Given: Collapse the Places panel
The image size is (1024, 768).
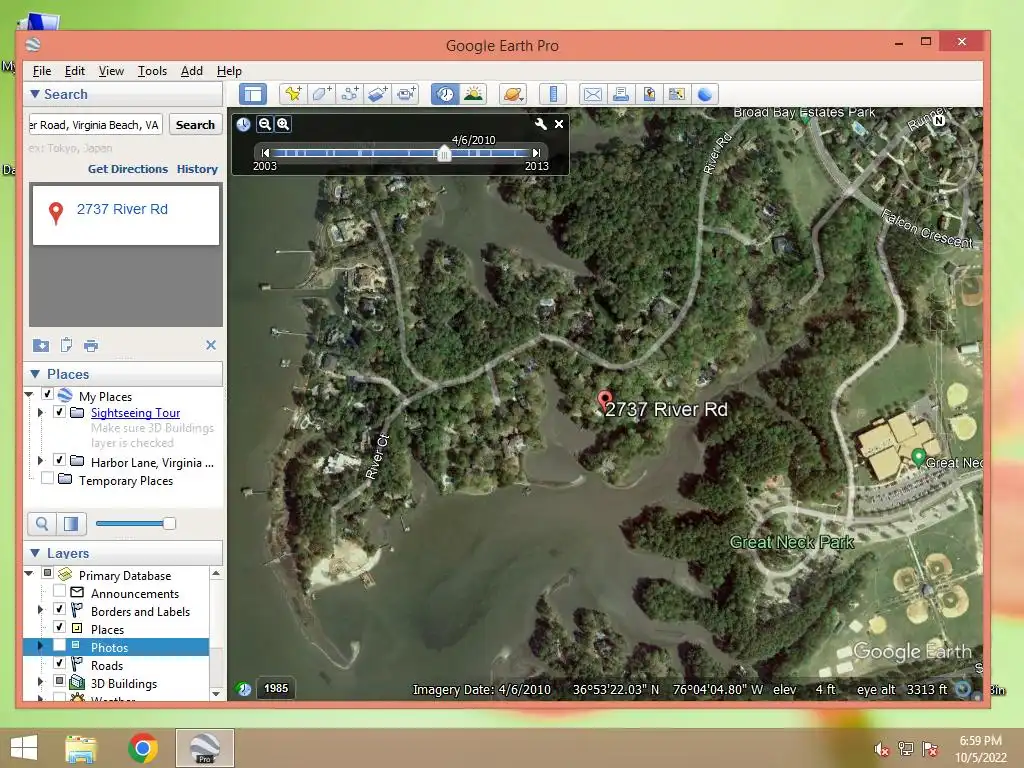Looking at the screenshot, I should (x=35, y=374).
